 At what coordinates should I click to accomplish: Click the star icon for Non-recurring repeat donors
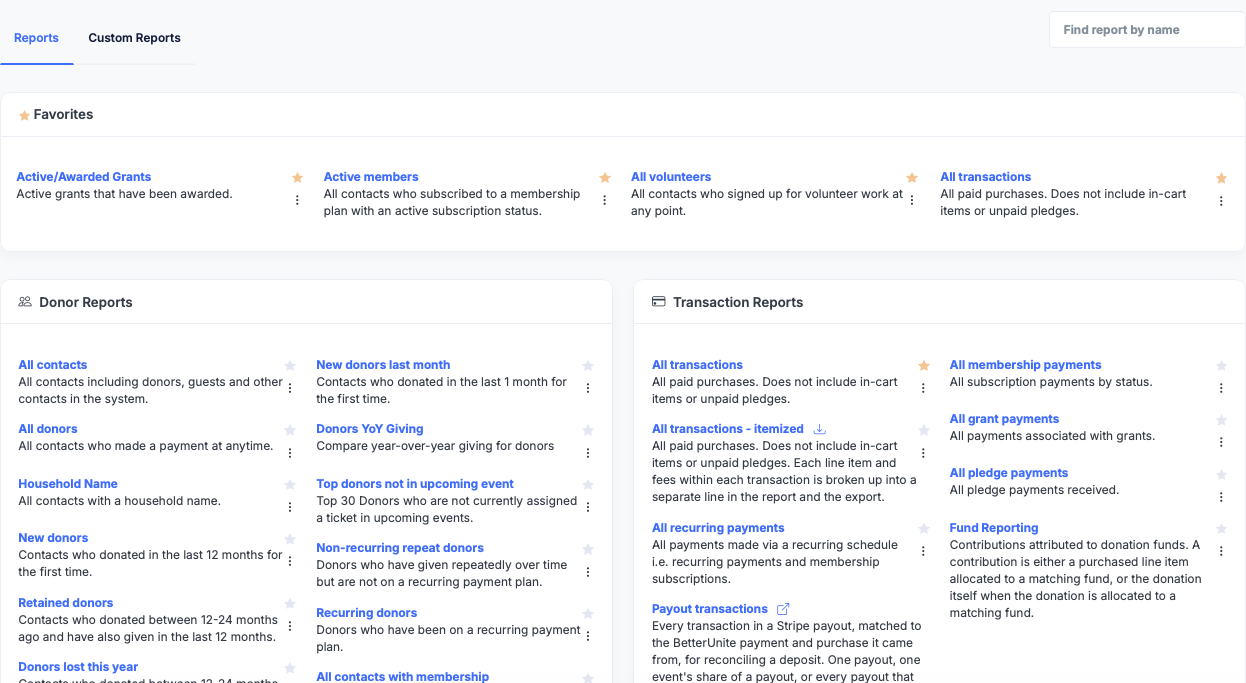click(588, 549)
